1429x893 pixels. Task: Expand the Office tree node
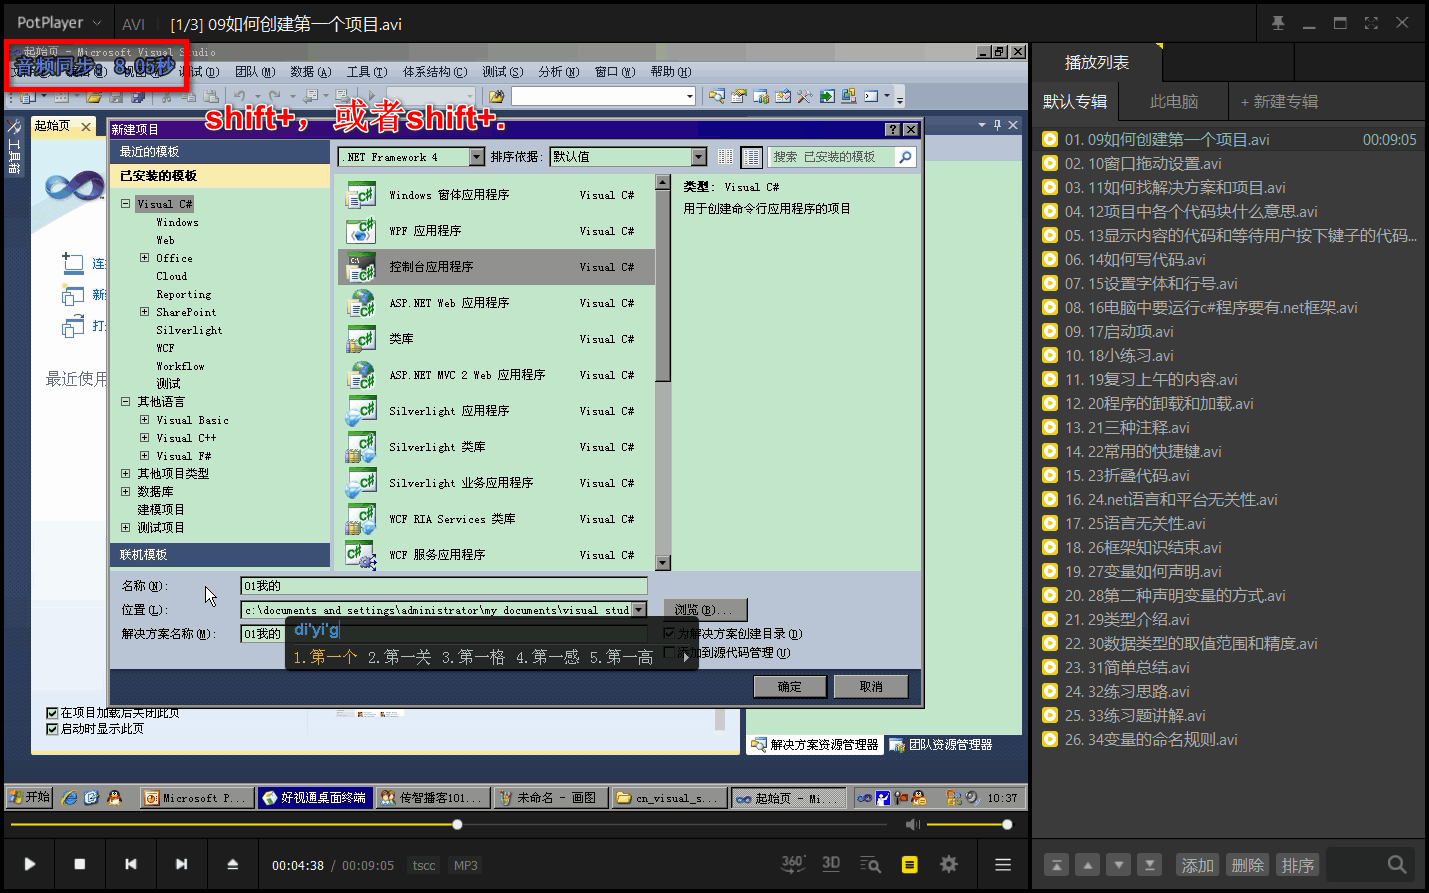(145, 258)
